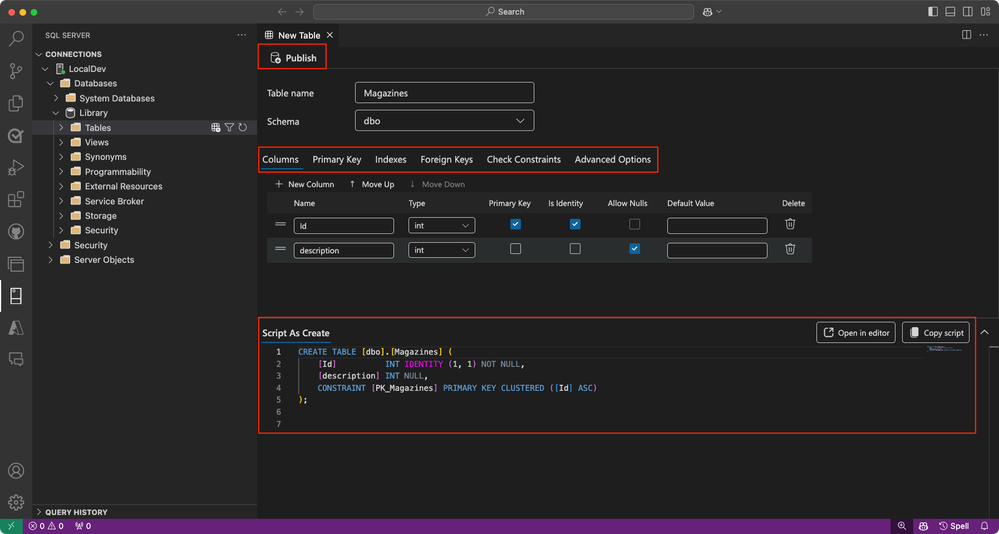The height and width of the screenshot is (534, 999).
Task: Click the Table name input field
Action: click(444, 93)
